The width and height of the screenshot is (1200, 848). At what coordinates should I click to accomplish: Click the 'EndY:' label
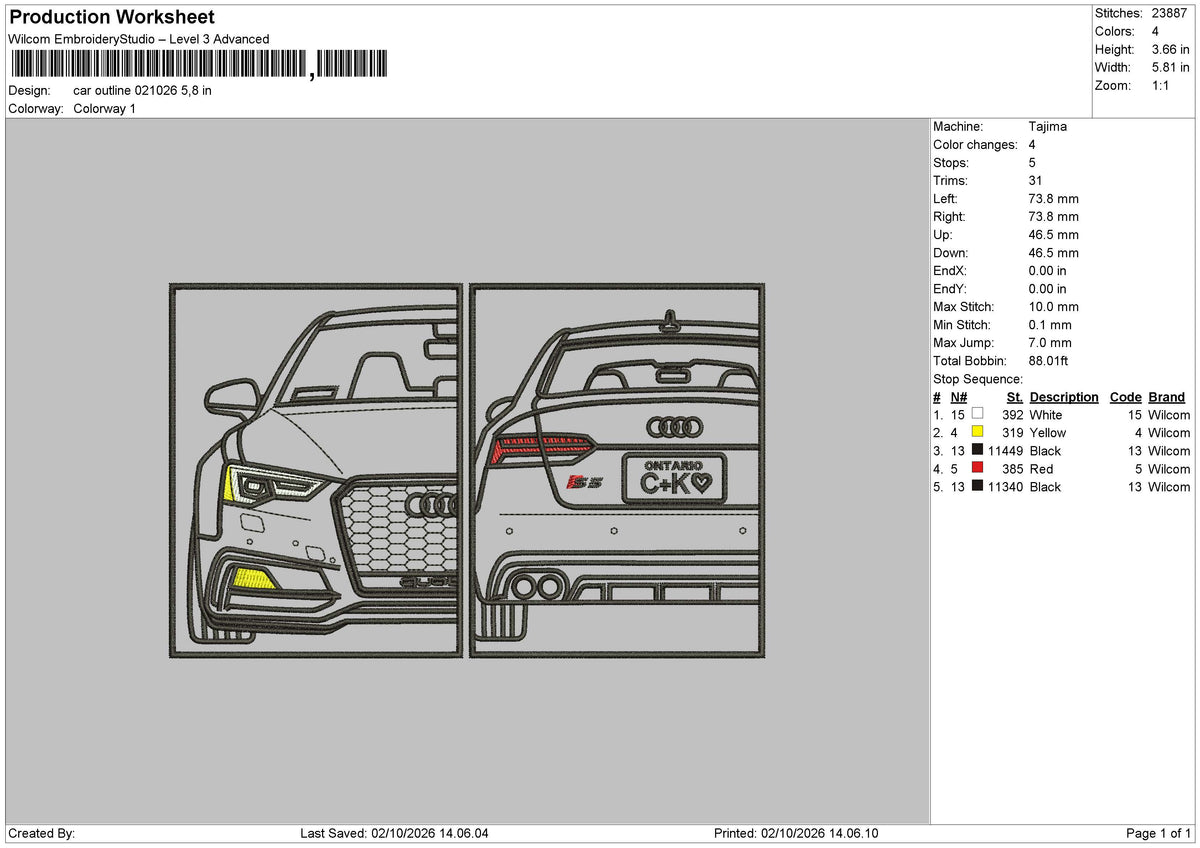950,288
